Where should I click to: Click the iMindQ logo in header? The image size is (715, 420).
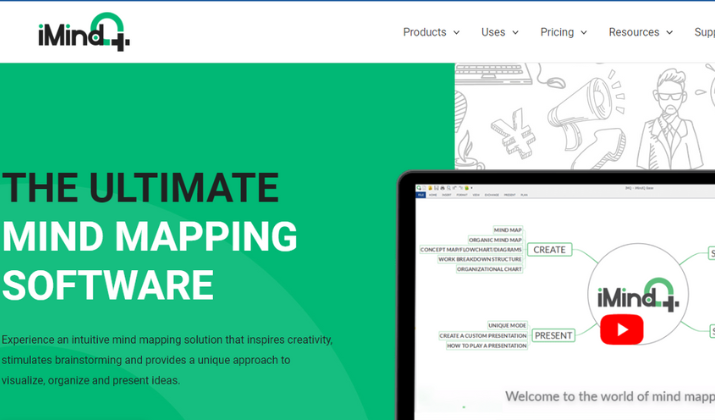click(x=84, y=31)
